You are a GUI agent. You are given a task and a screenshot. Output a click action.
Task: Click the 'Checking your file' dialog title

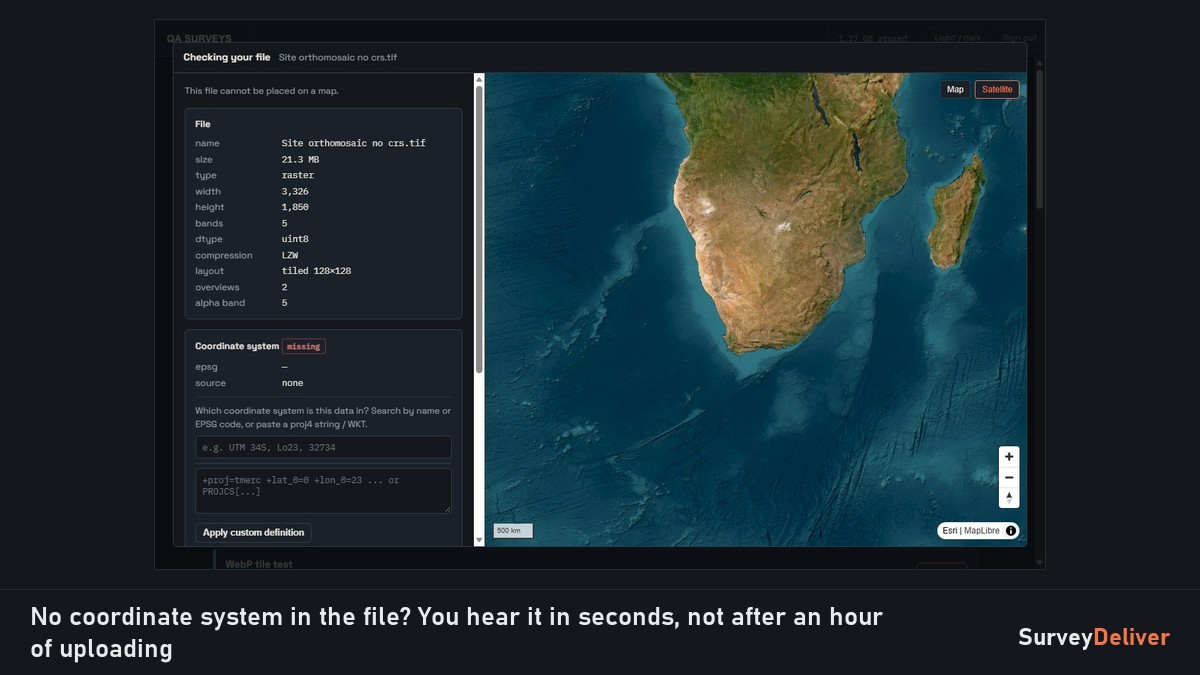[227, 58]
